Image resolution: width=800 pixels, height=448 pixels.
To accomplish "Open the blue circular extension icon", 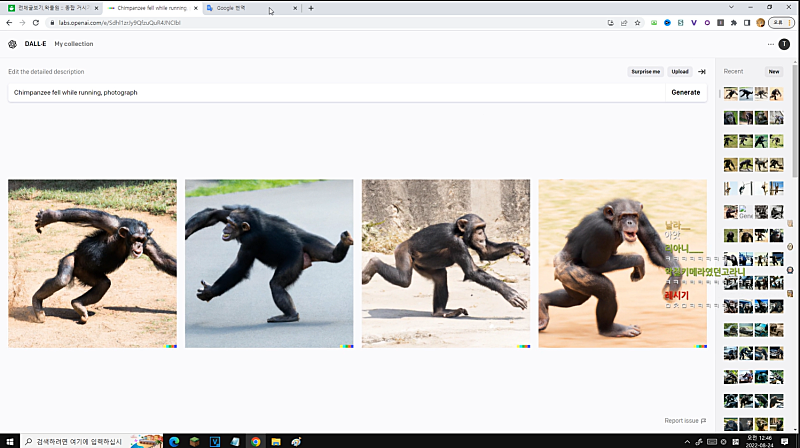I will [667, 23].
